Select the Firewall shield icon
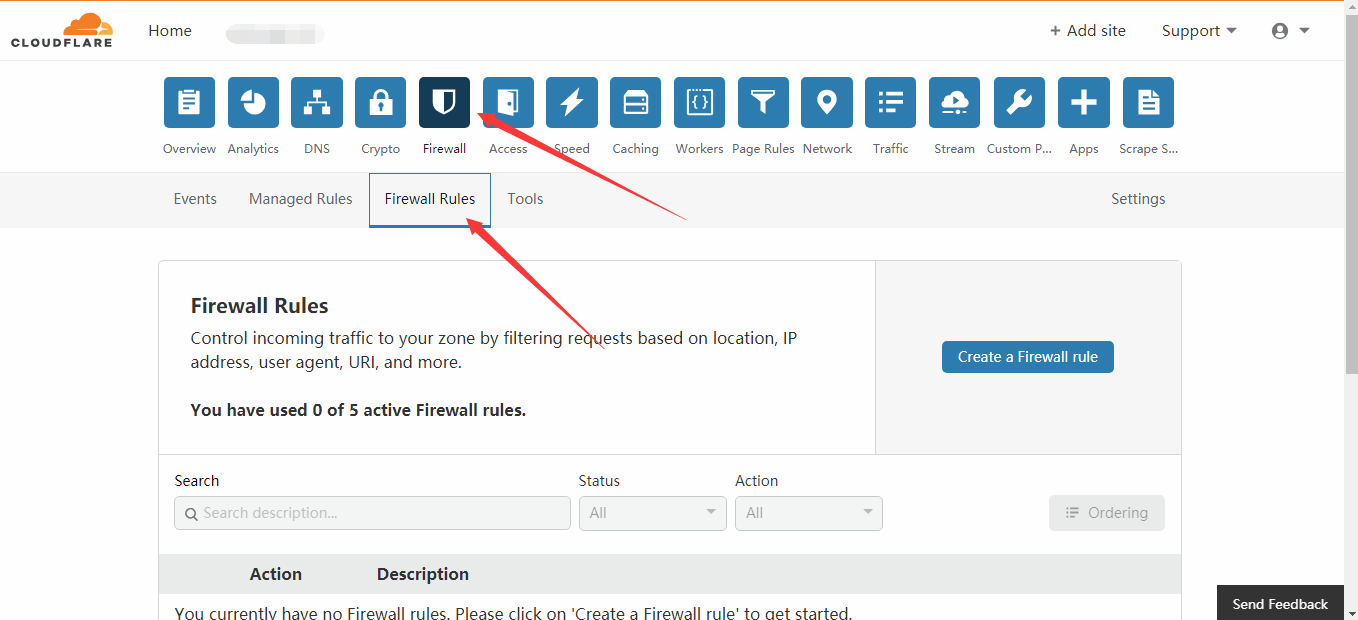Image resolution: width=1358 pixels, height=620 pixels. coord(444,103)
